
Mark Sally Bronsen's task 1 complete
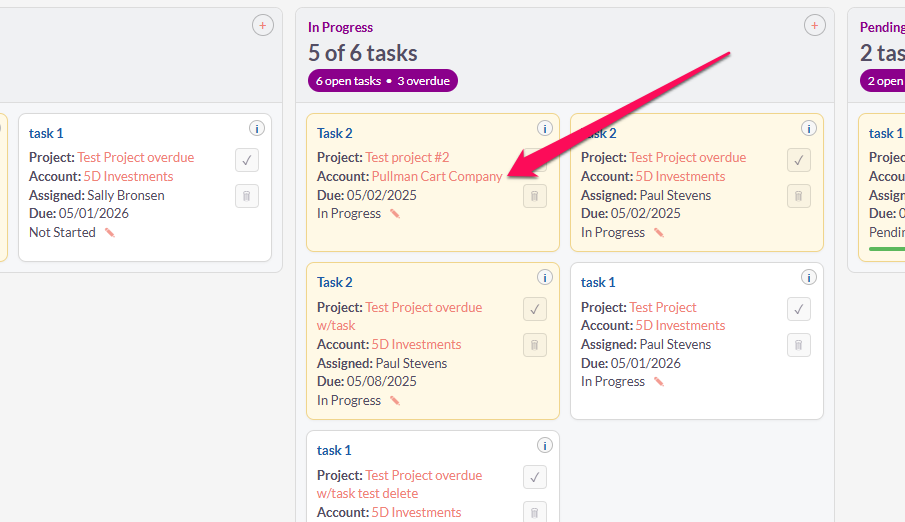247,160
